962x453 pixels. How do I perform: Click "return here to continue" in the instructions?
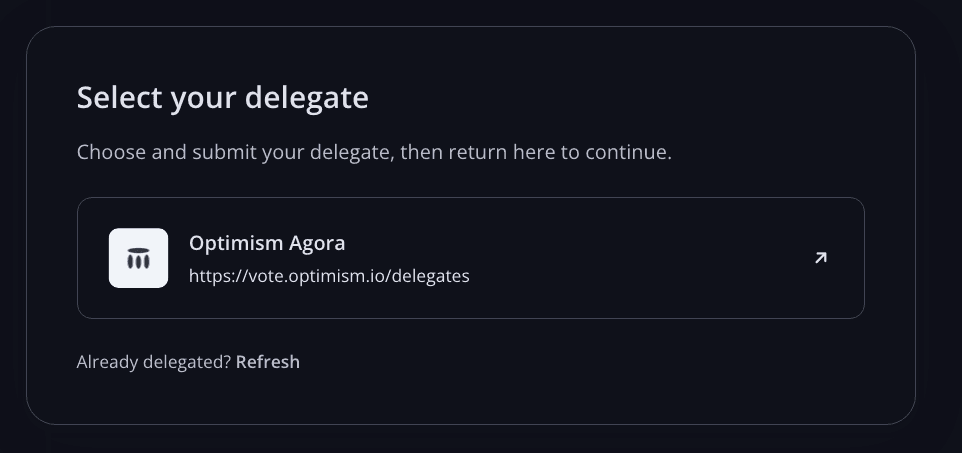tap(560, 152)
